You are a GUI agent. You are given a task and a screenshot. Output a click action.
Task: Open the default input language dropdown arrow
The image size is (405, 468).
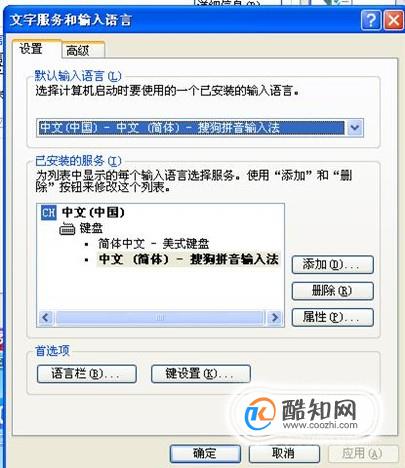coord(355,128)
